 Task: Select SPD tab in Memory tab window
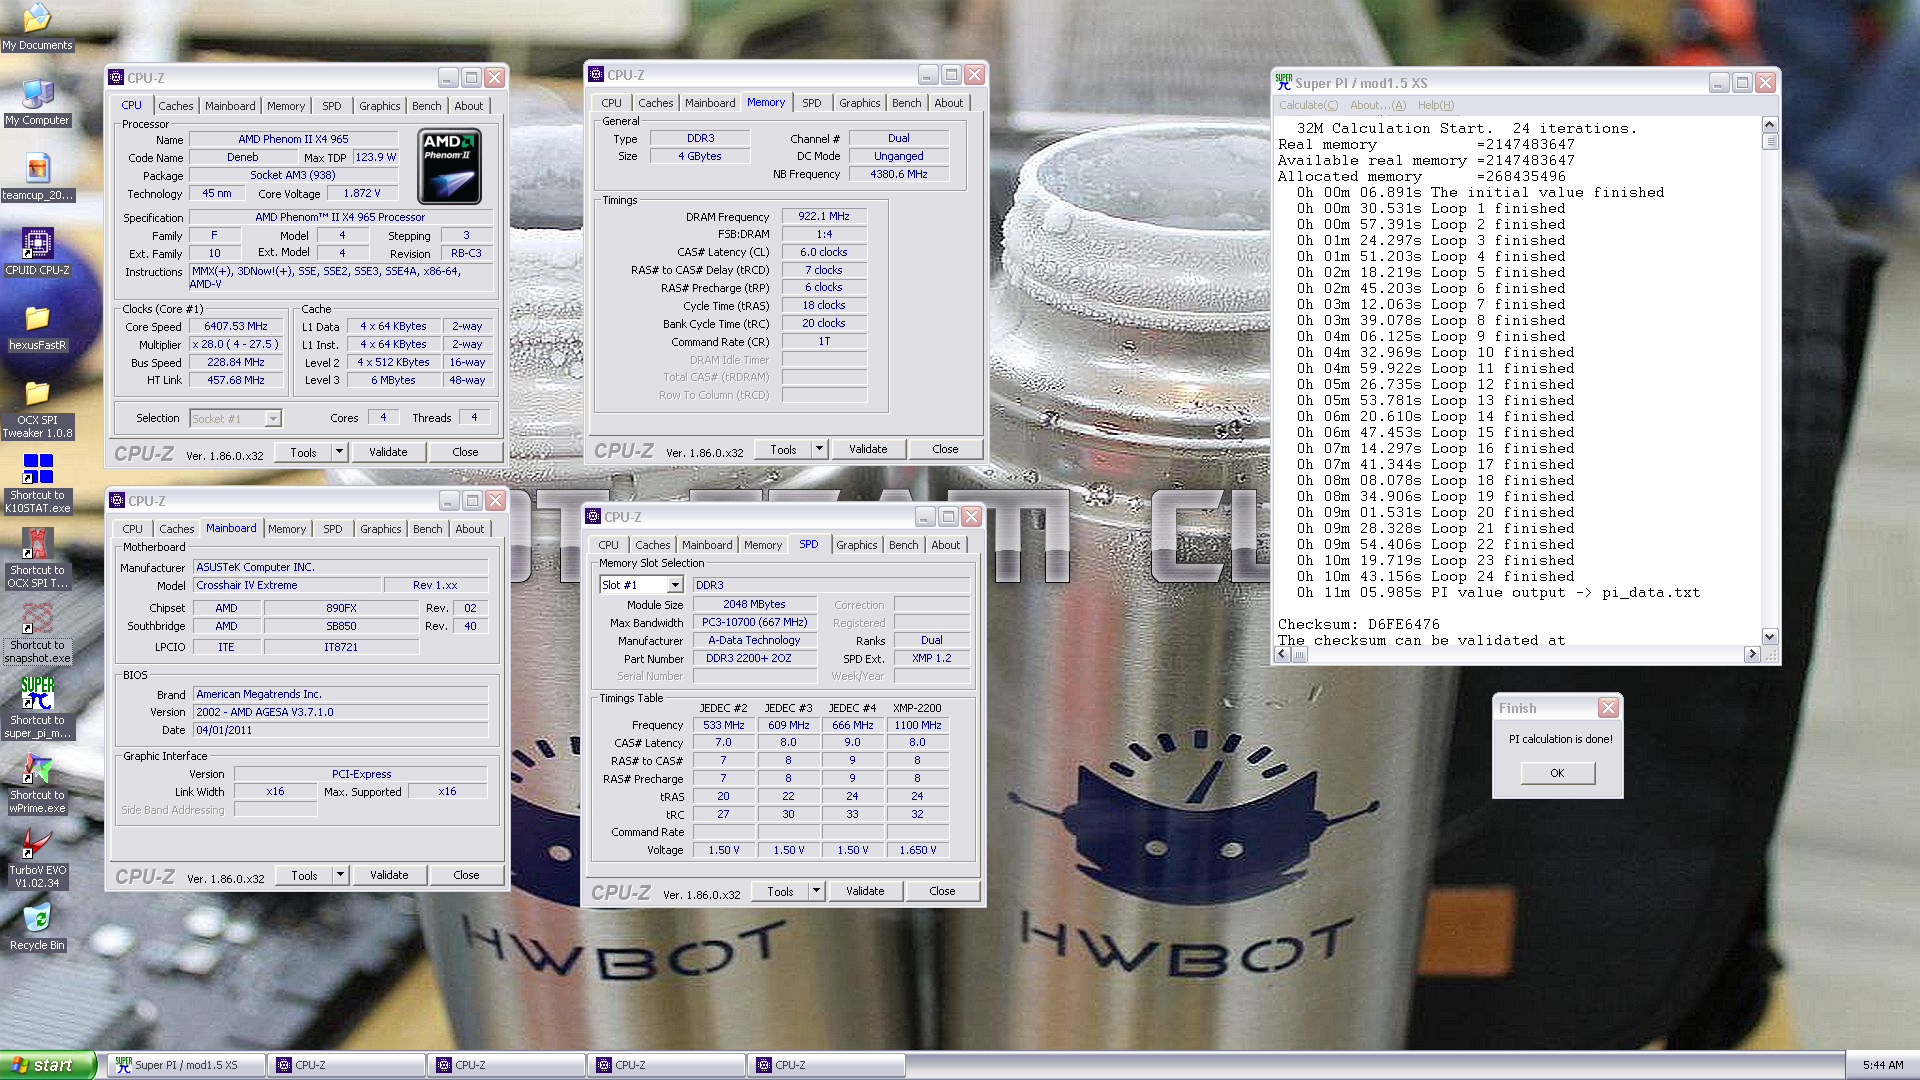tap(811, 103)
